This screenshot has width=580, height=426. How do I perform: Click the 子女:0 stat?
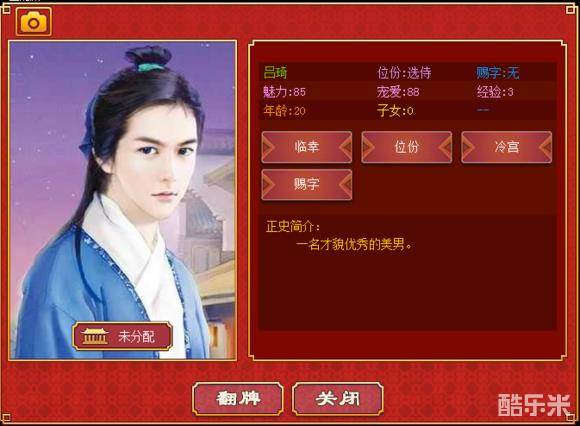click(x=395, y=111)
